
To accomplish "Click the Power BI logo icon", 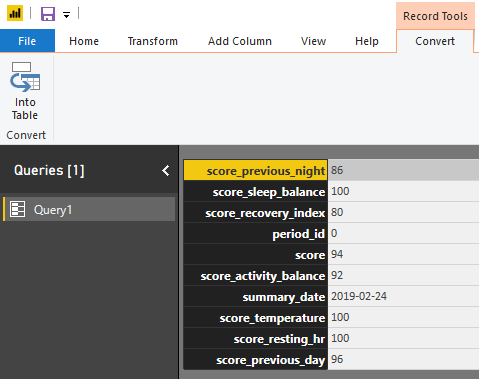I will 15,14.
